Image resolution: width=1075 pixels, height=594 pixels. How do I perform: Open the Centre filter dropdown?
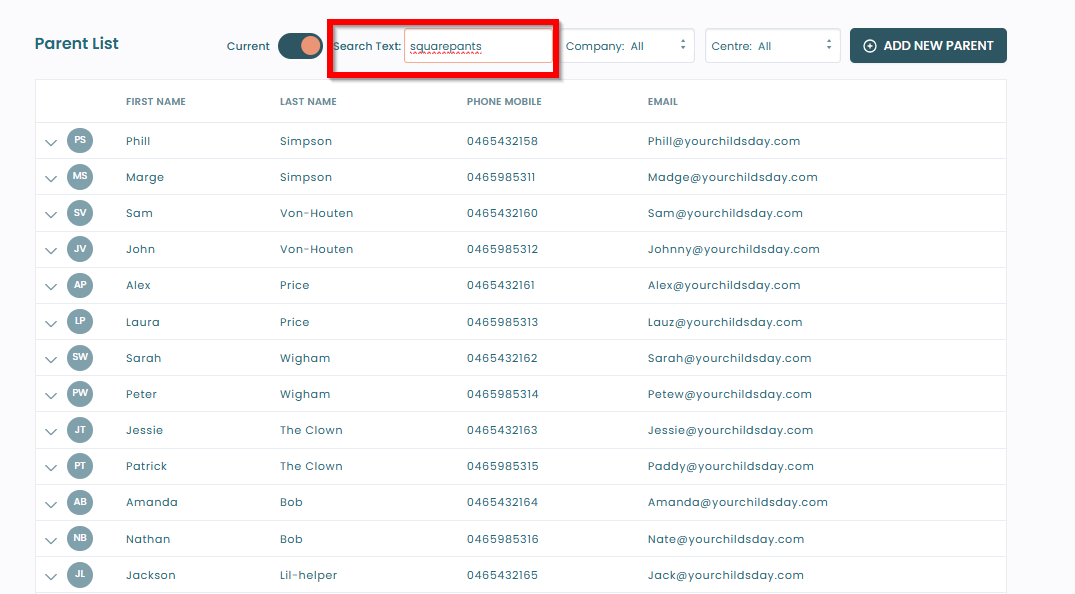[773, 46]
